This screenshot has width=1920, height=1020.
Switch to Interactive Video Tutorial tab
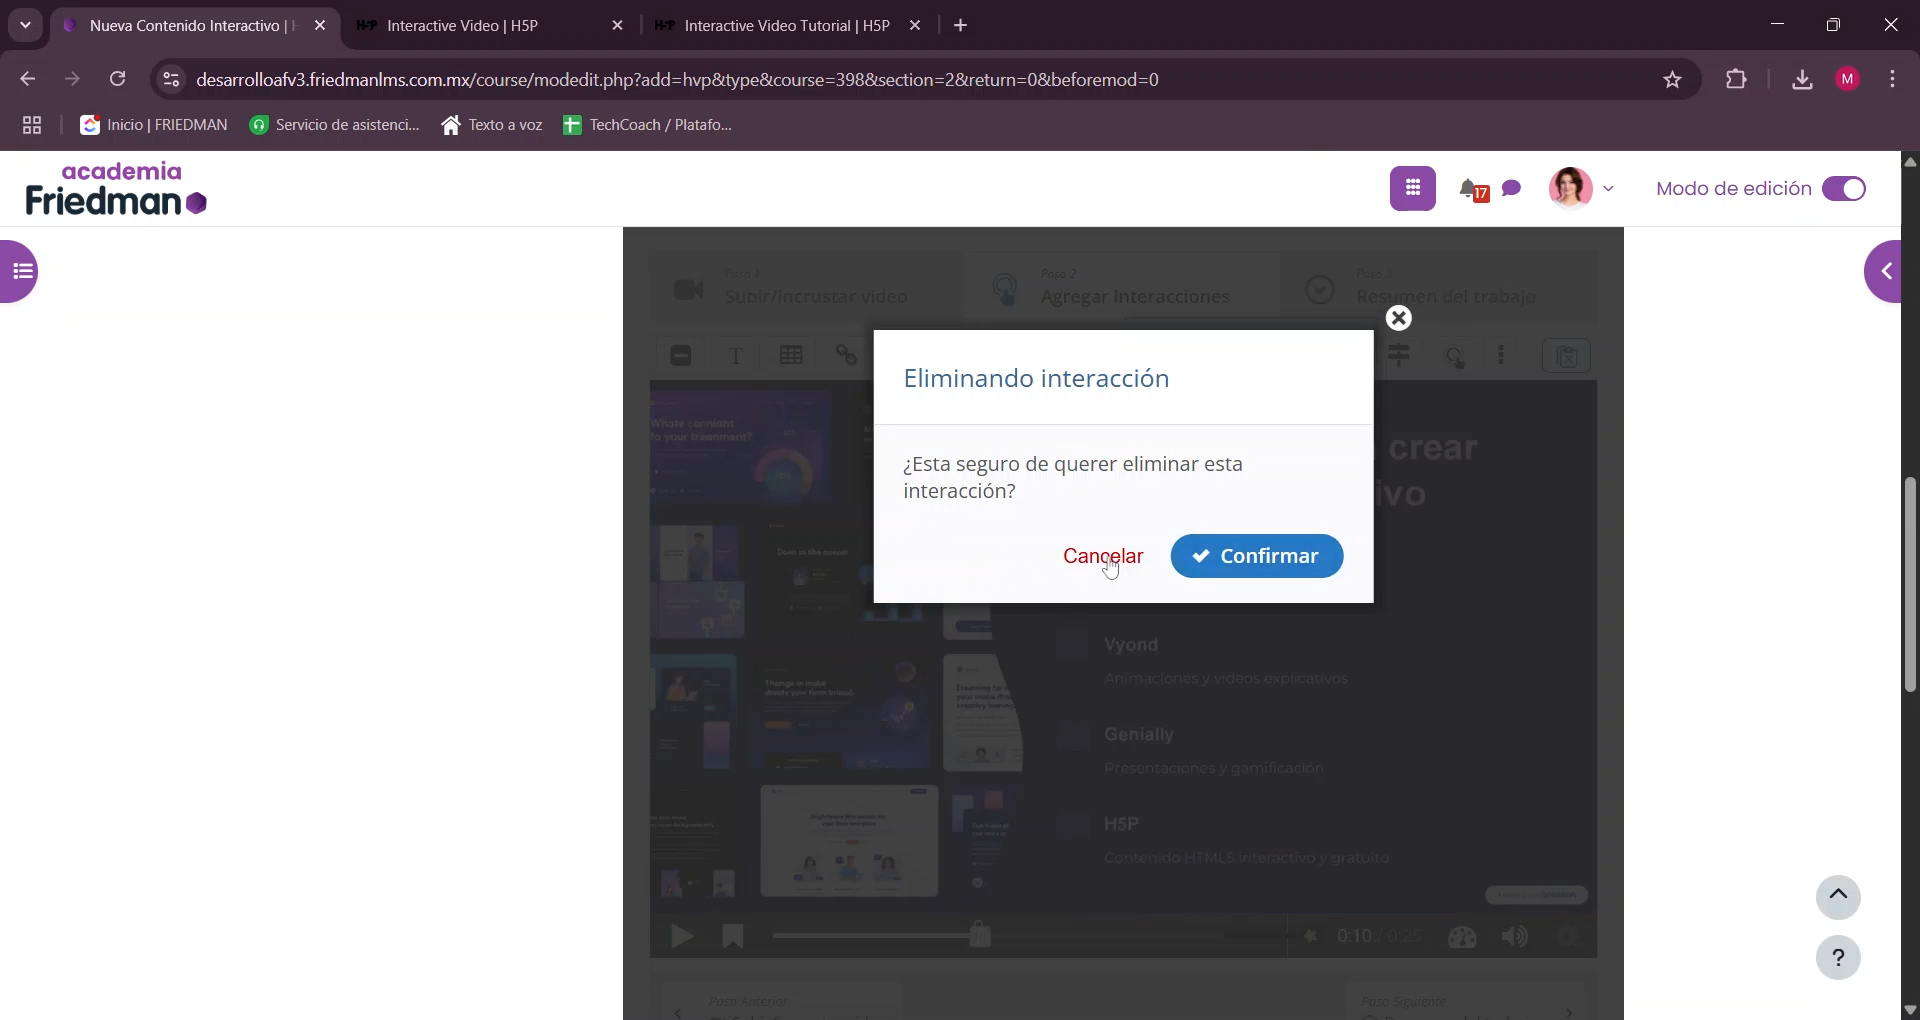(x=786, y=26)
